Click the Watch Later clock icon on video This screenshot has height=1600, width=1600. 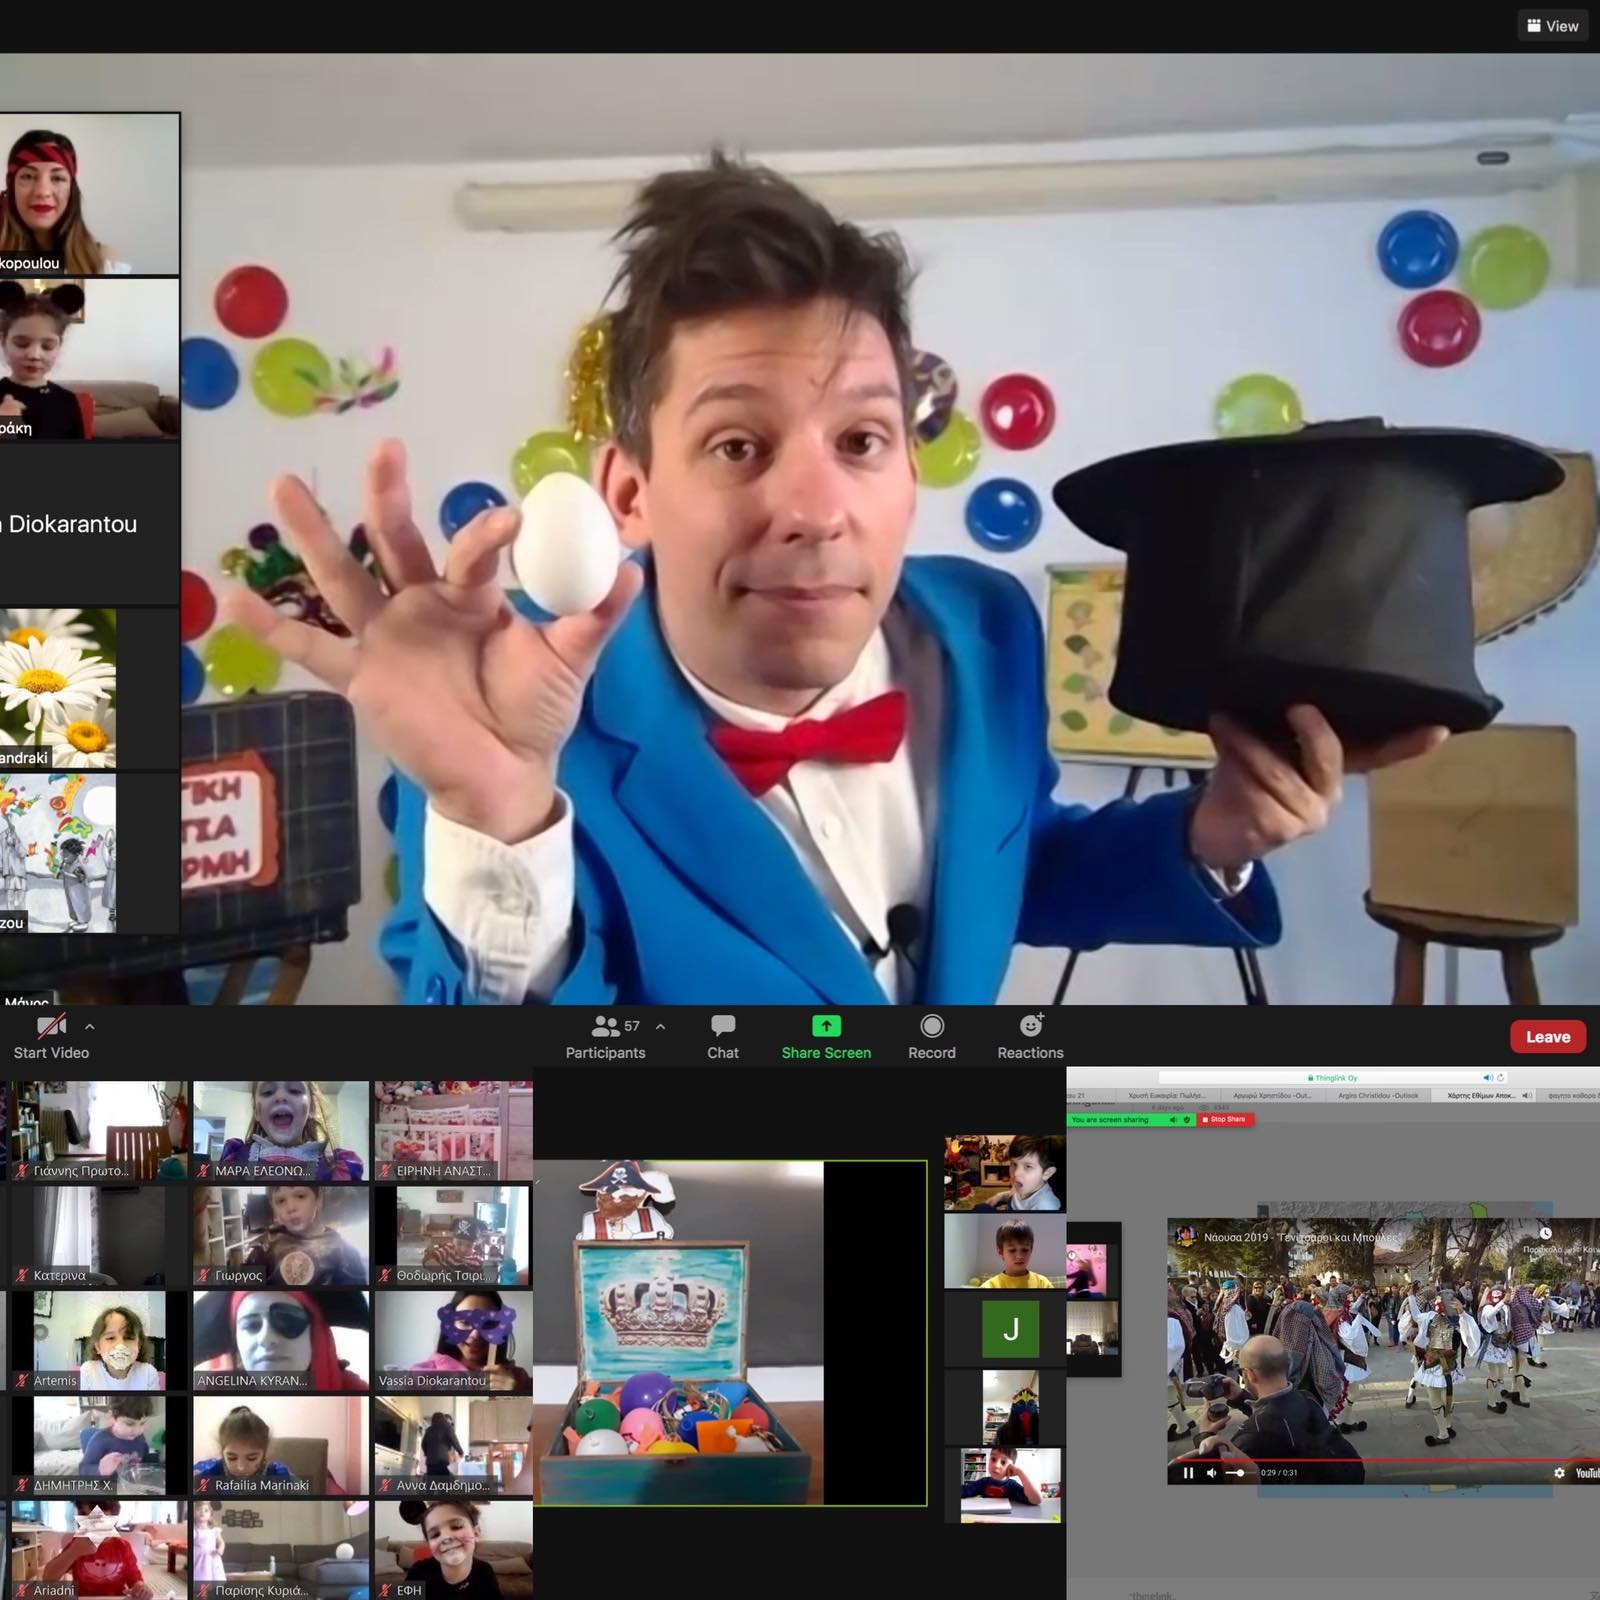point(1545,1234)
